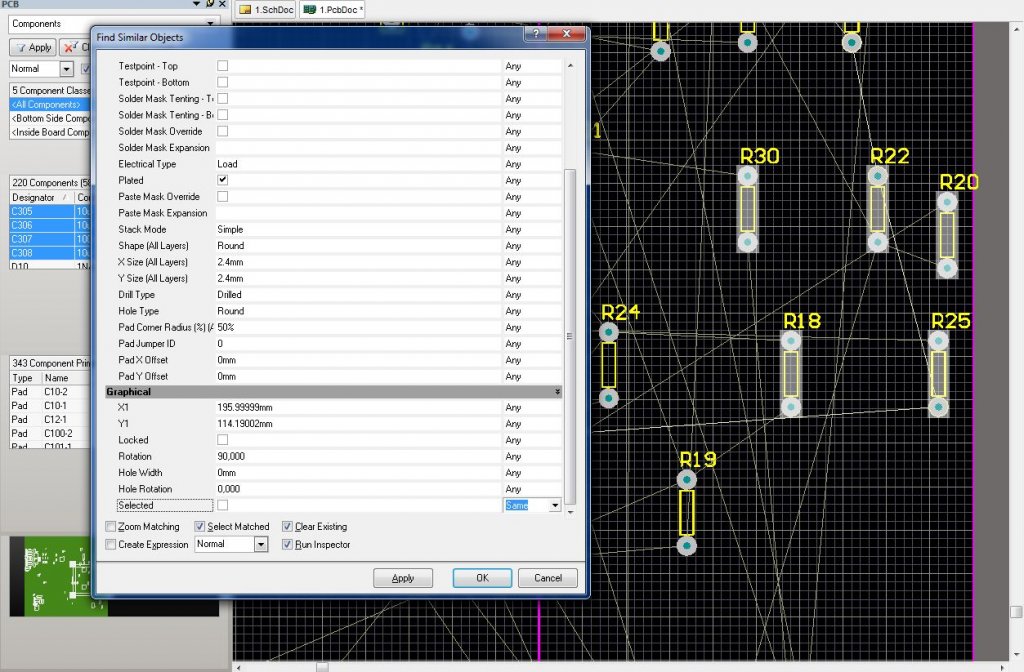
Task: Open the Selected row Same dropdown
Action: [555, 505]
